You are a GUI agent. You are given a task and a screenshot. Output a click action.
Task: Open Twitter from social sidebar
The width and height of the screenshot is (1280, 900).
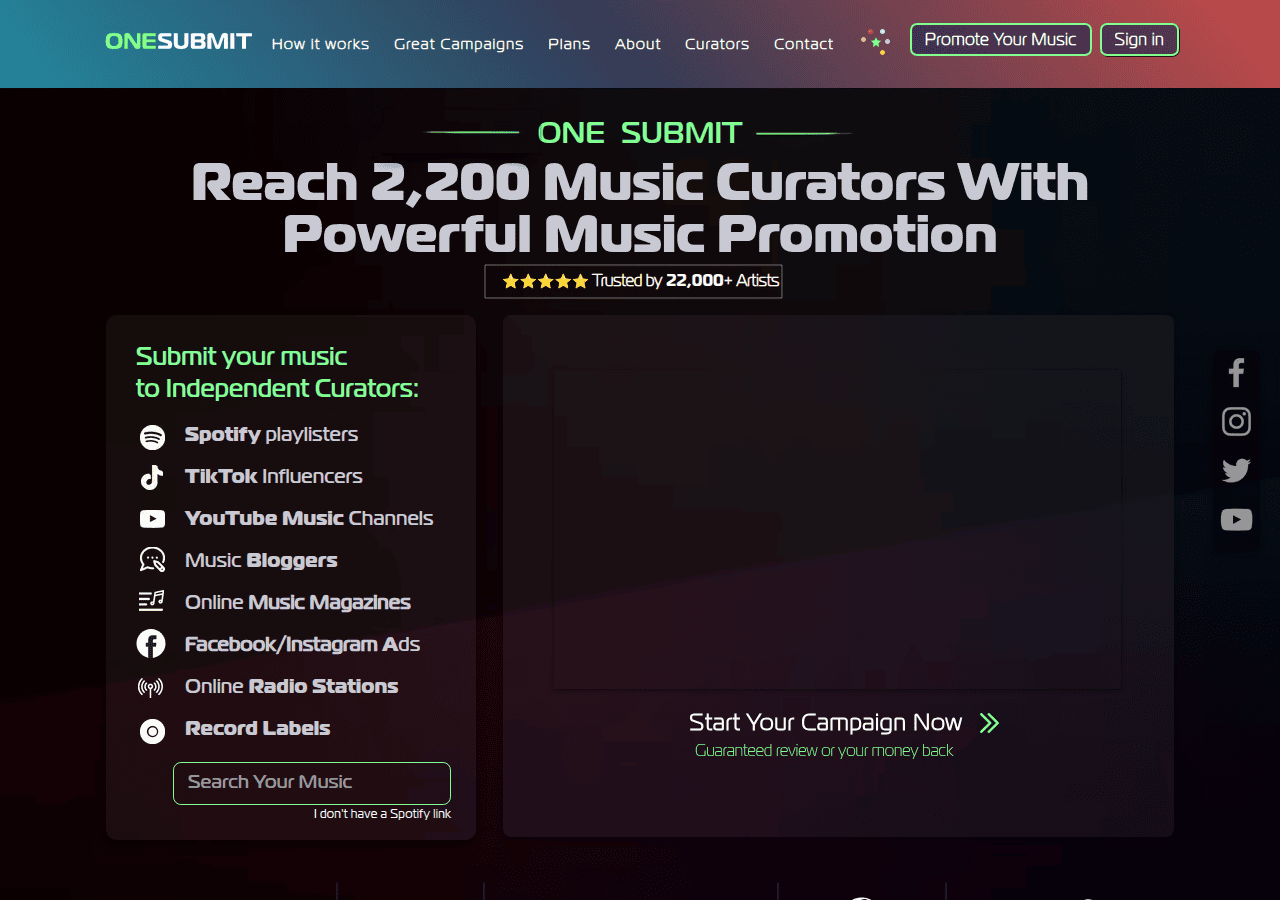click(x=1236, y=470)
